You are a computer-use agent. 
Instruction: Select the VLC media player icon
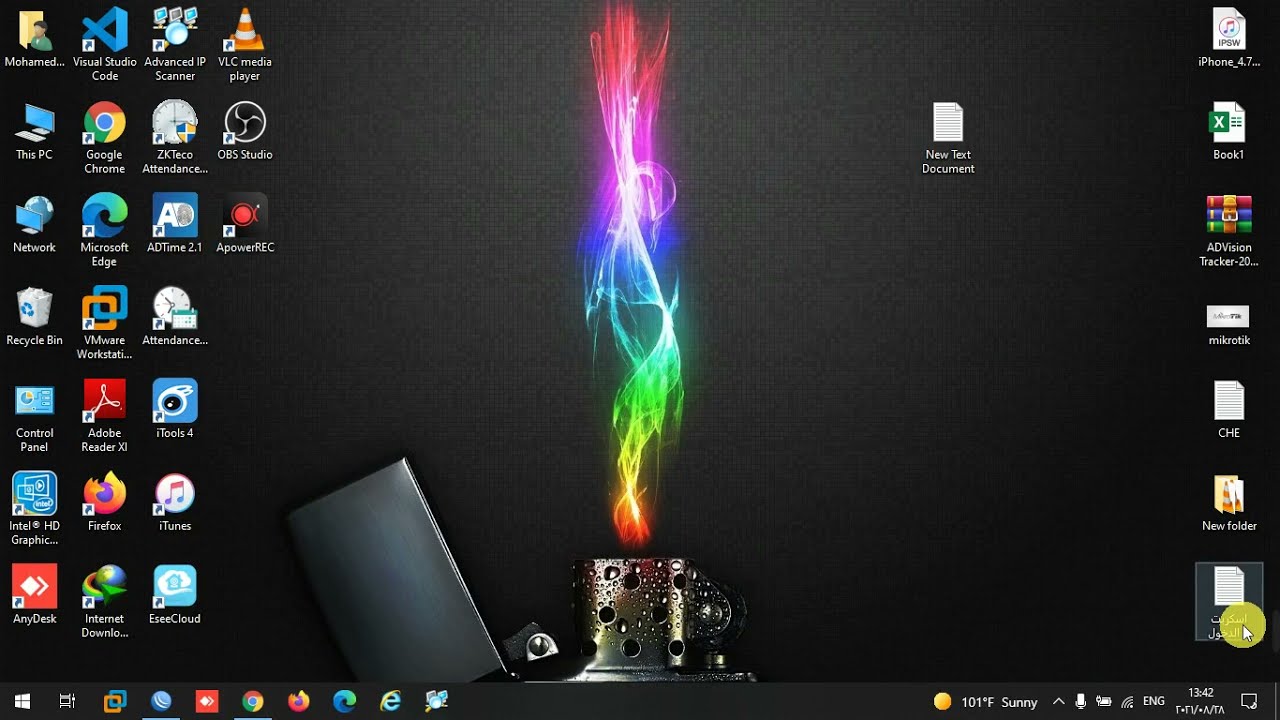coord(245,45)
